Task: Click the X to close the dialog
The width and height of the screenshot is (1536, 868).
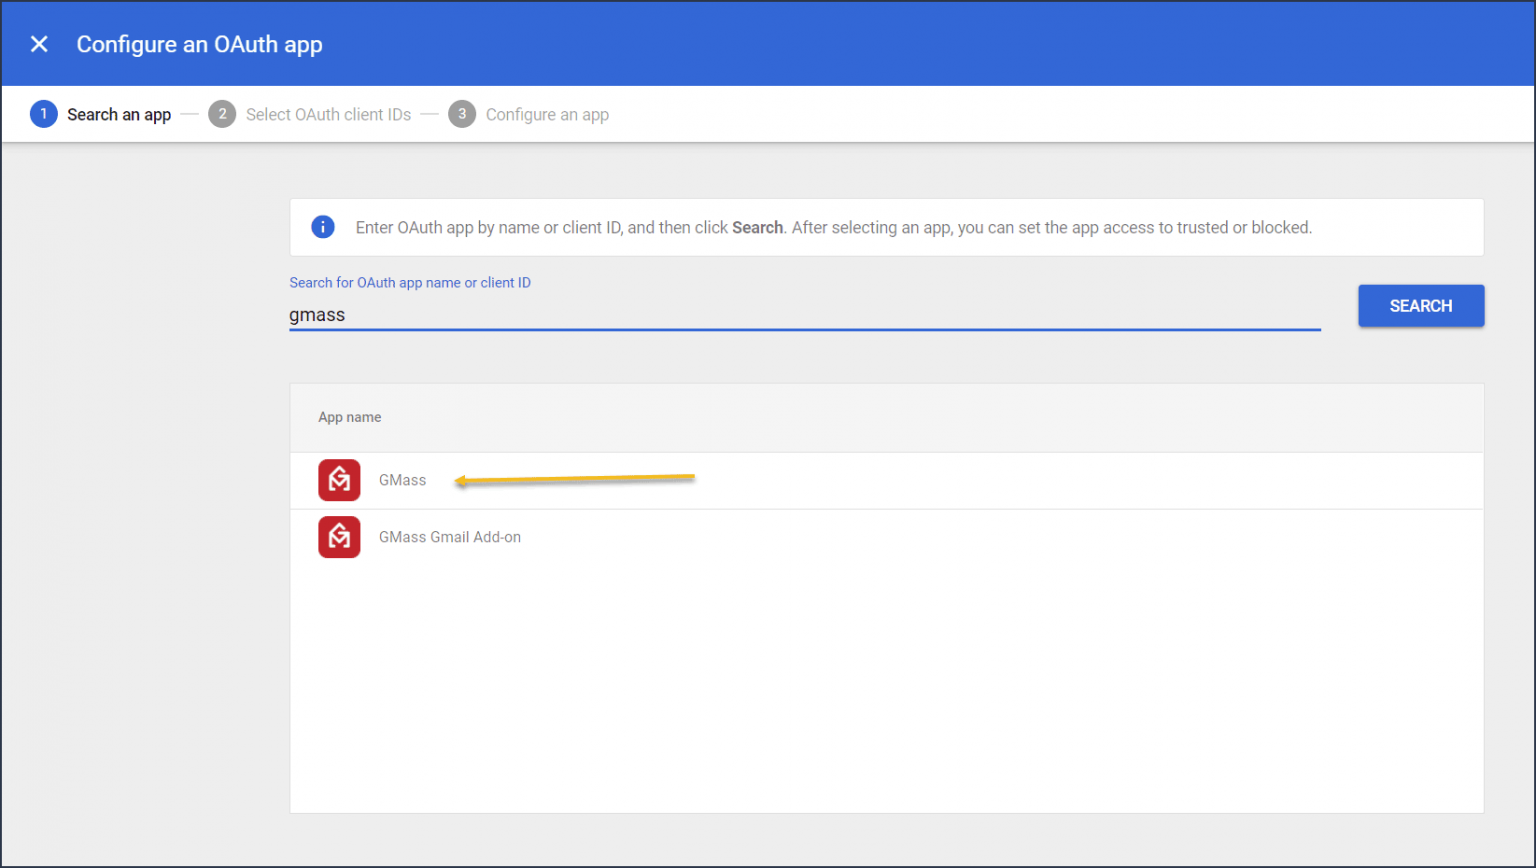Action: pos(39,44)
